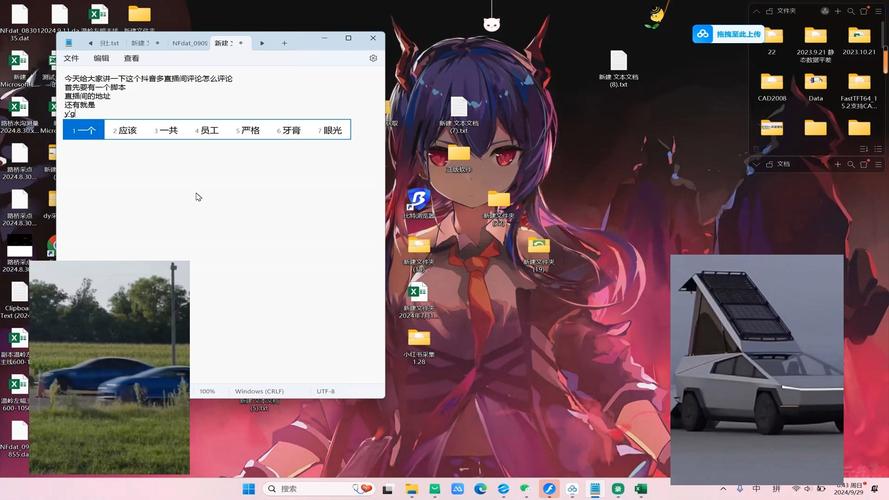This screenshot has height=500, width=889.
Task: Select 新建 文本文档 (7).txt desktop file
Action: (459, 115)
